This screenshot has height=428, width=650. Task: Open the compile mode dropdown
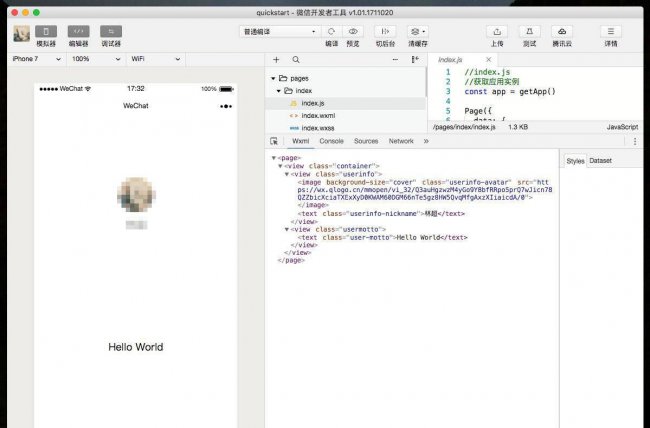point(279,32)
